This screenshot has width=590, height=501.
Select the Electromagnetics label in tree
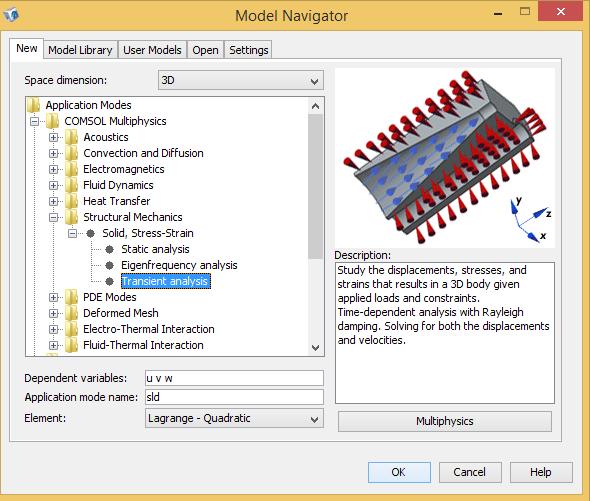(x=124, y=169)
